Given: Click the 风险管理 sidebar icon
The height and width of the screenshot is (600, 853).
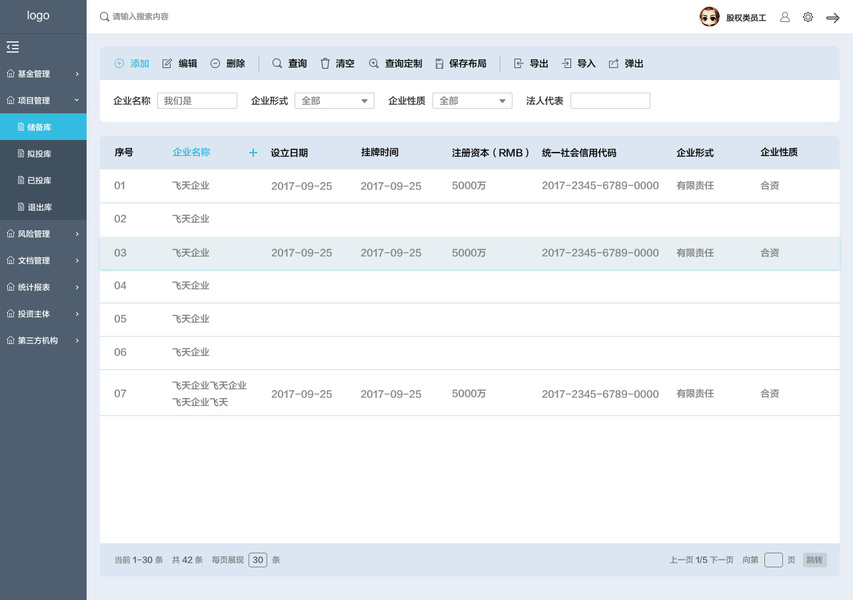Looking at the screenshot, I should pyautogui.click(x=10, y=233).
